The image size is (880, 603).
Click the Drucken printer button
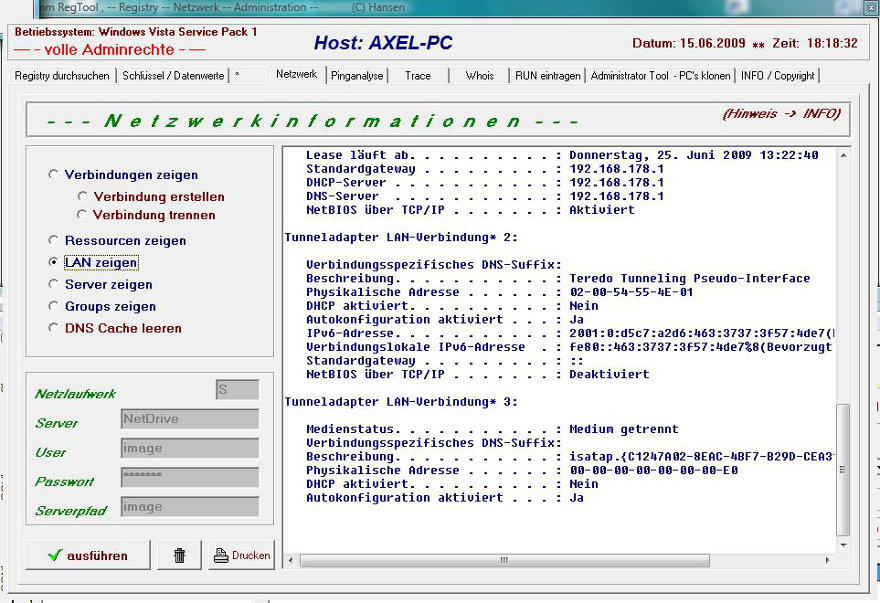click(241, 555)
